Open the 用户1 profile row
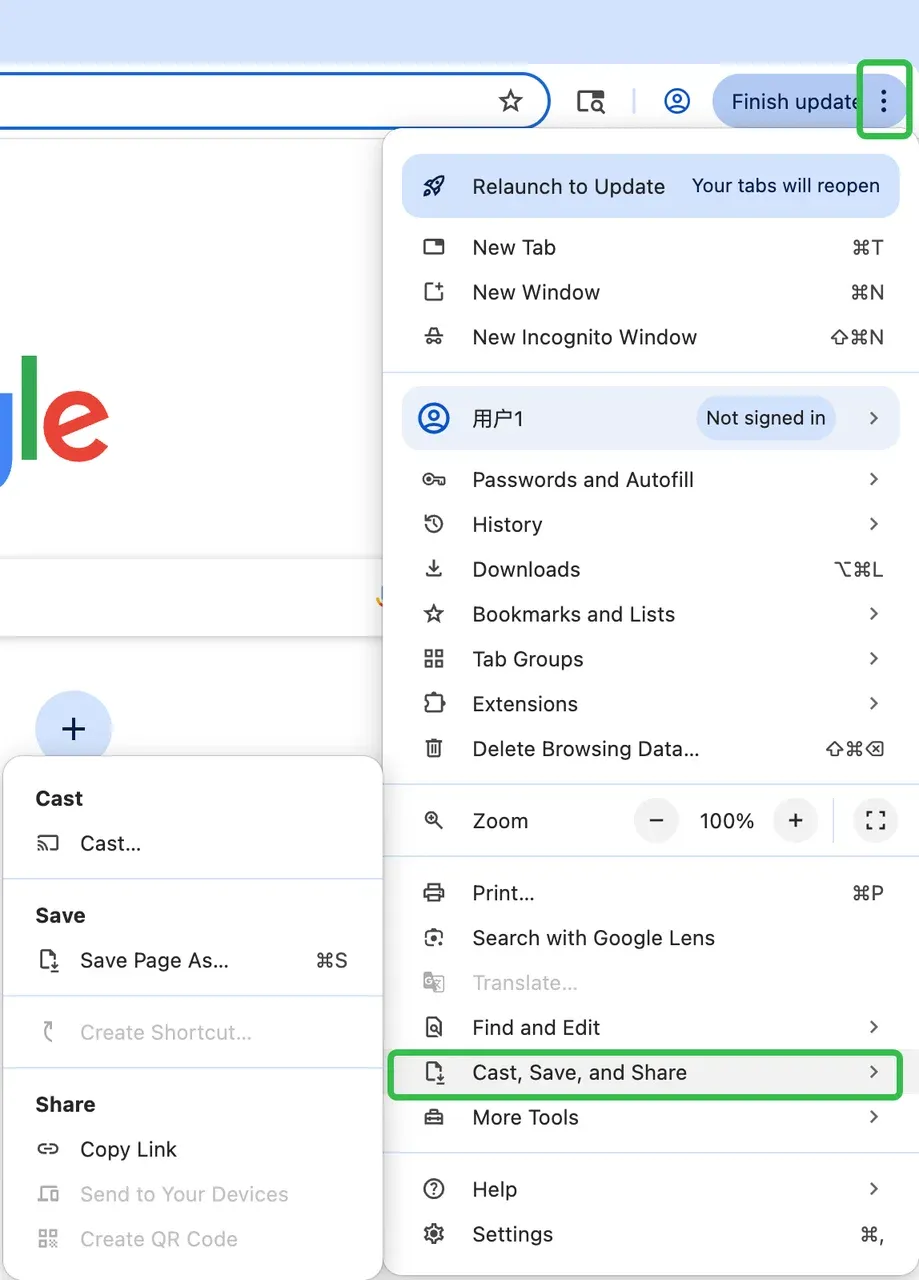The height and width of the screenshot is (1280, 919). 651,418
